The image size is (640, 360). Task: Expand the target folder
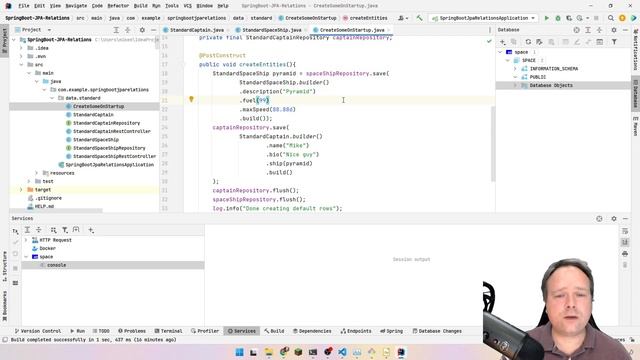click(x=21, y=190)
